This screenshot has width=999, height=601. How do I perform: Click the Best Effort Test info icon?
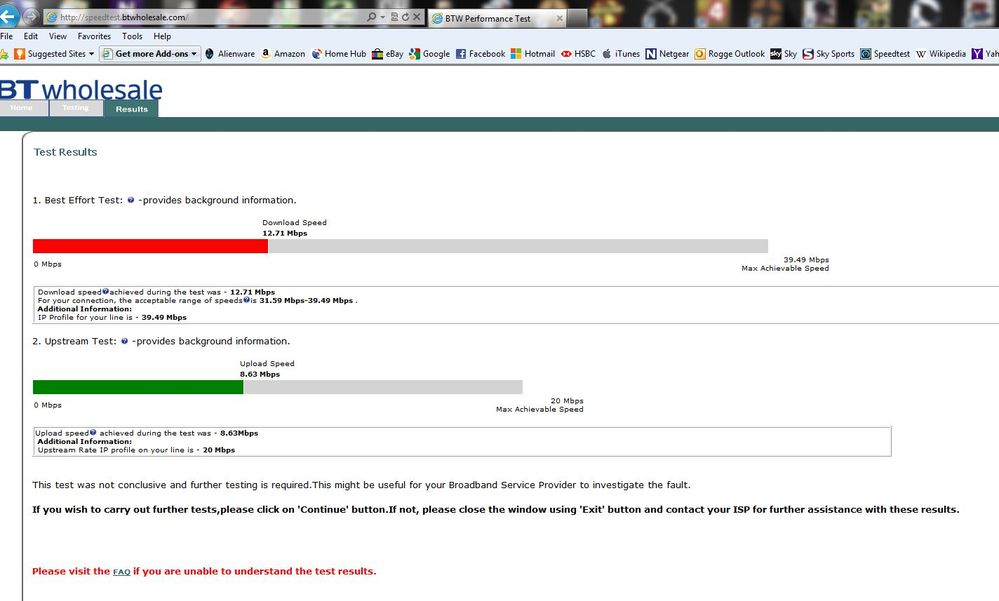coord(131,200)
